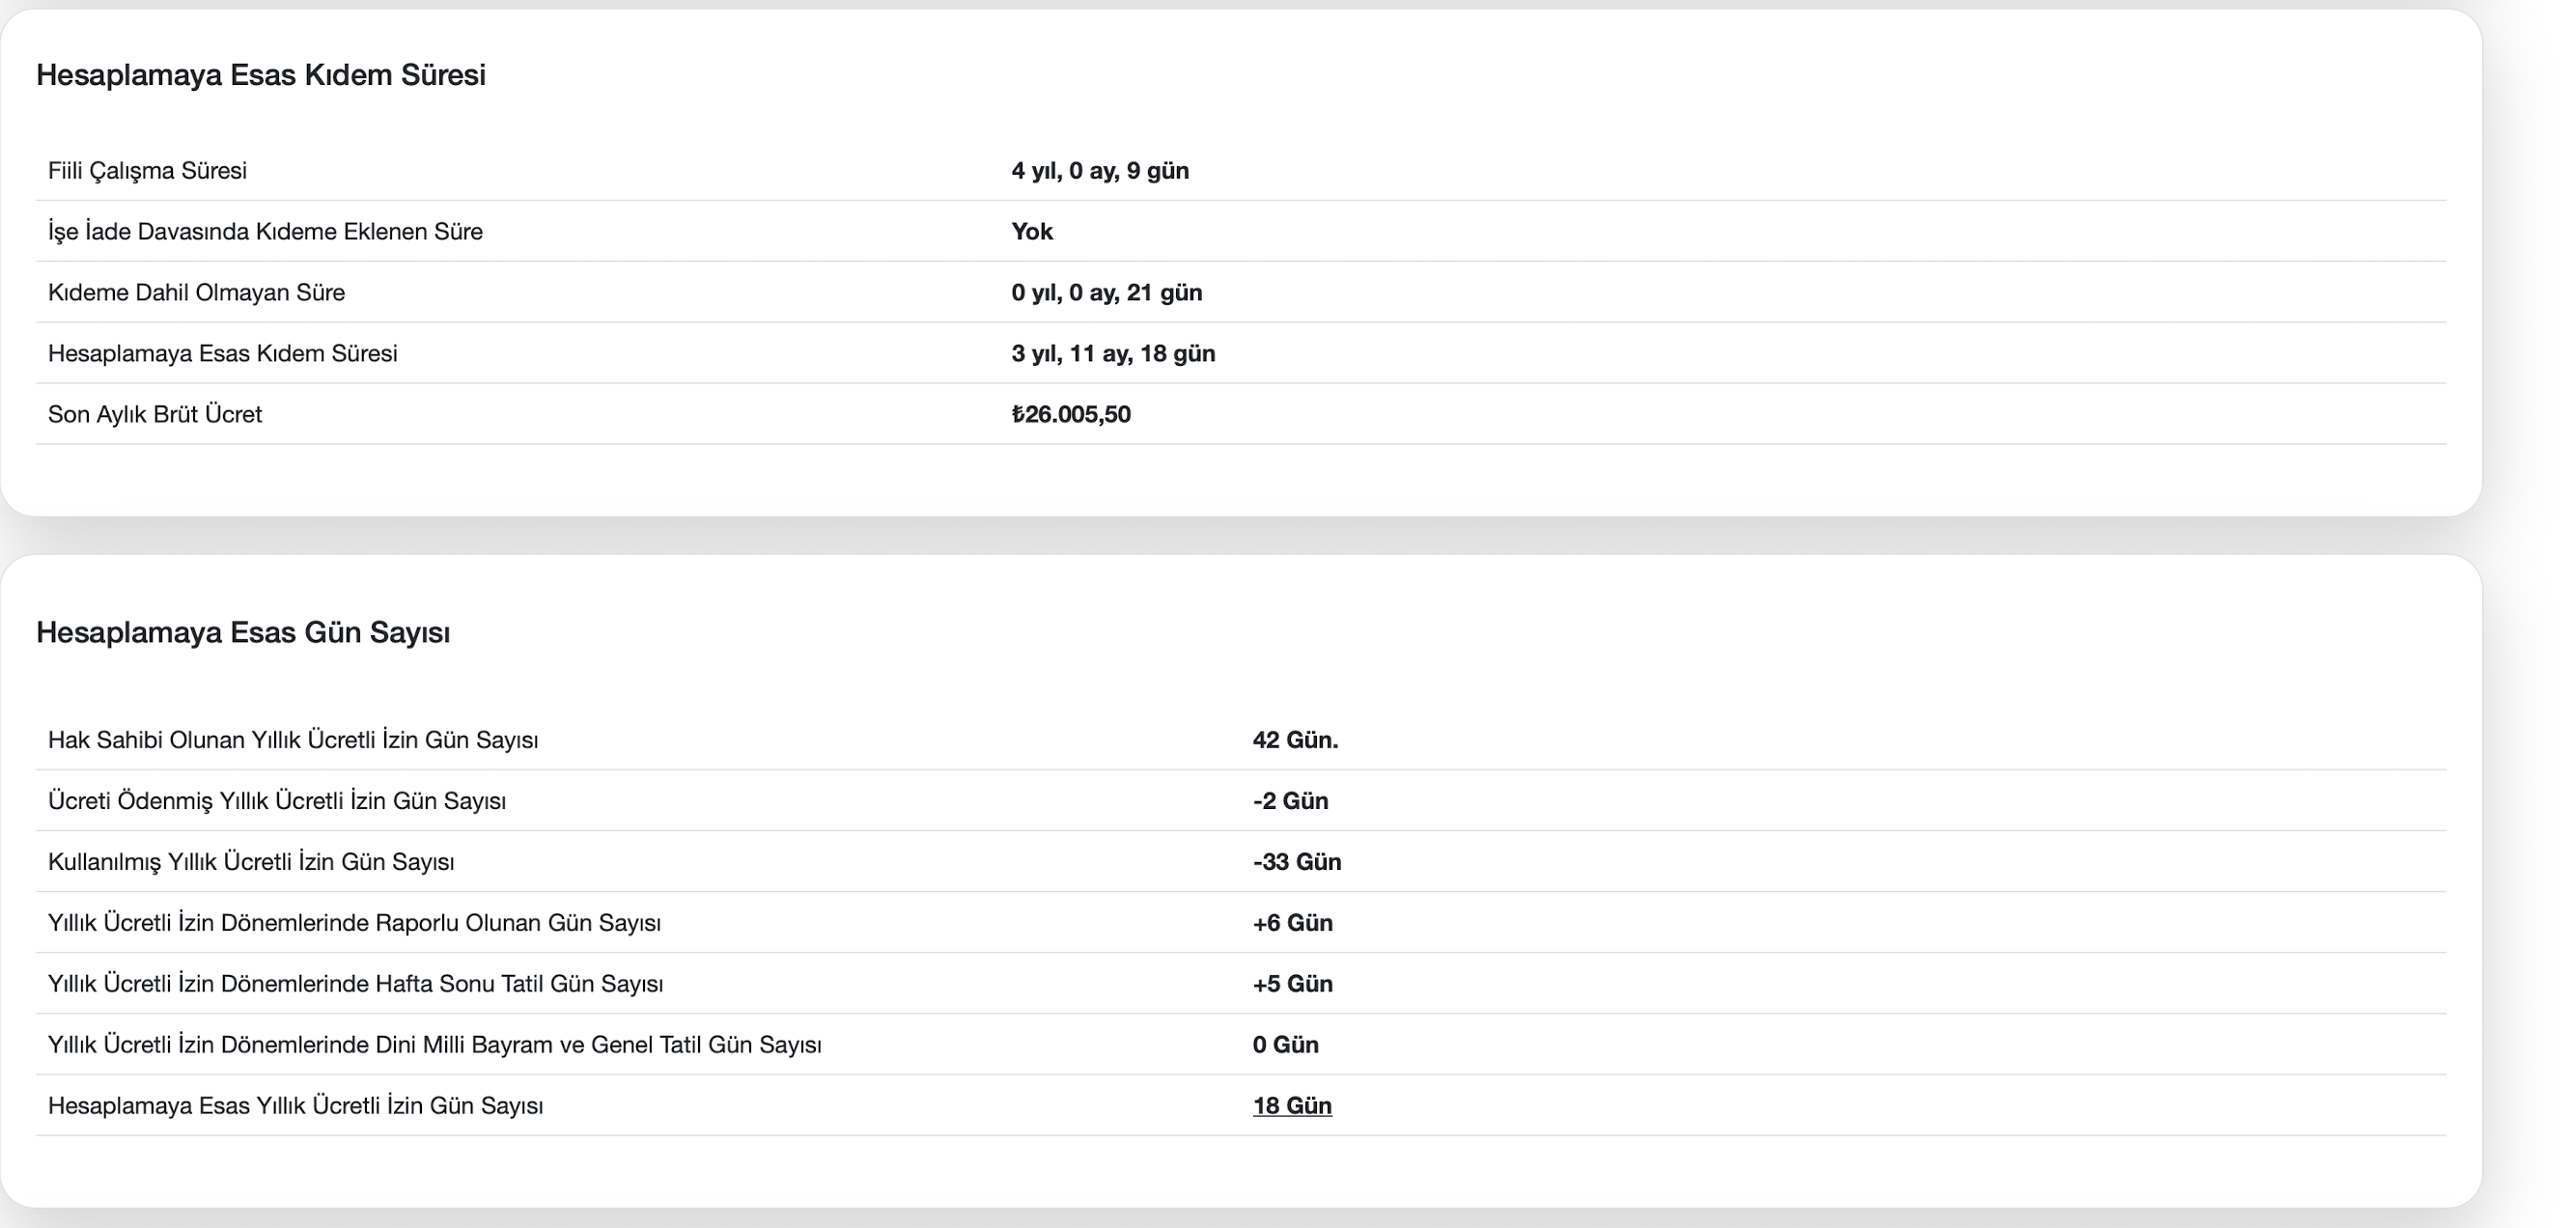This screenshot has height=1228, width=2576.
Task: Select the Son Aylık Brüt Ücret label
Action: pos(155,415)
